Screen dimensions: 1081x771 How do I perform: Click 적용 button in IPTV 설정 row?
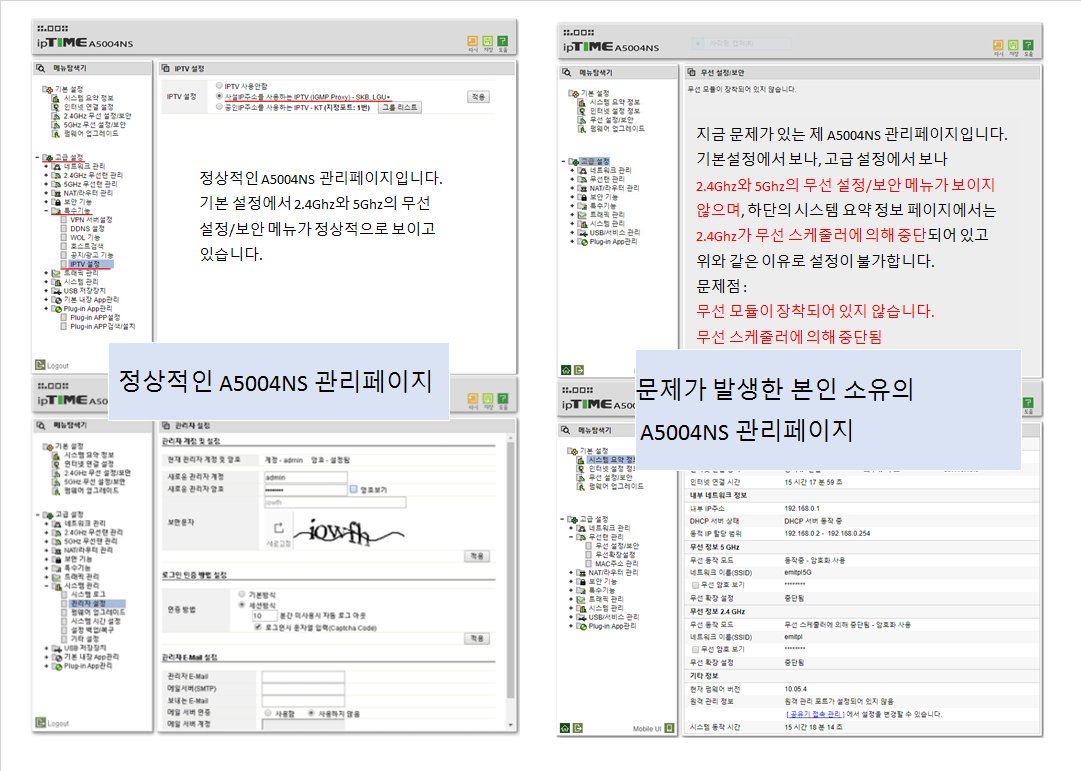tap(478, 97)
